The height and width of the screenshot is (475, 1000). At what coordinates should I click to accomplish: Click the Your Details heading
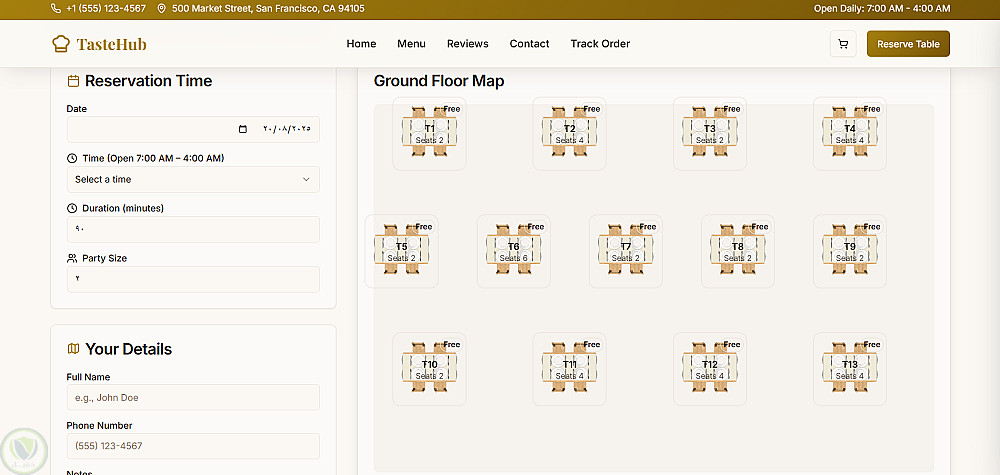pos(129,349)
